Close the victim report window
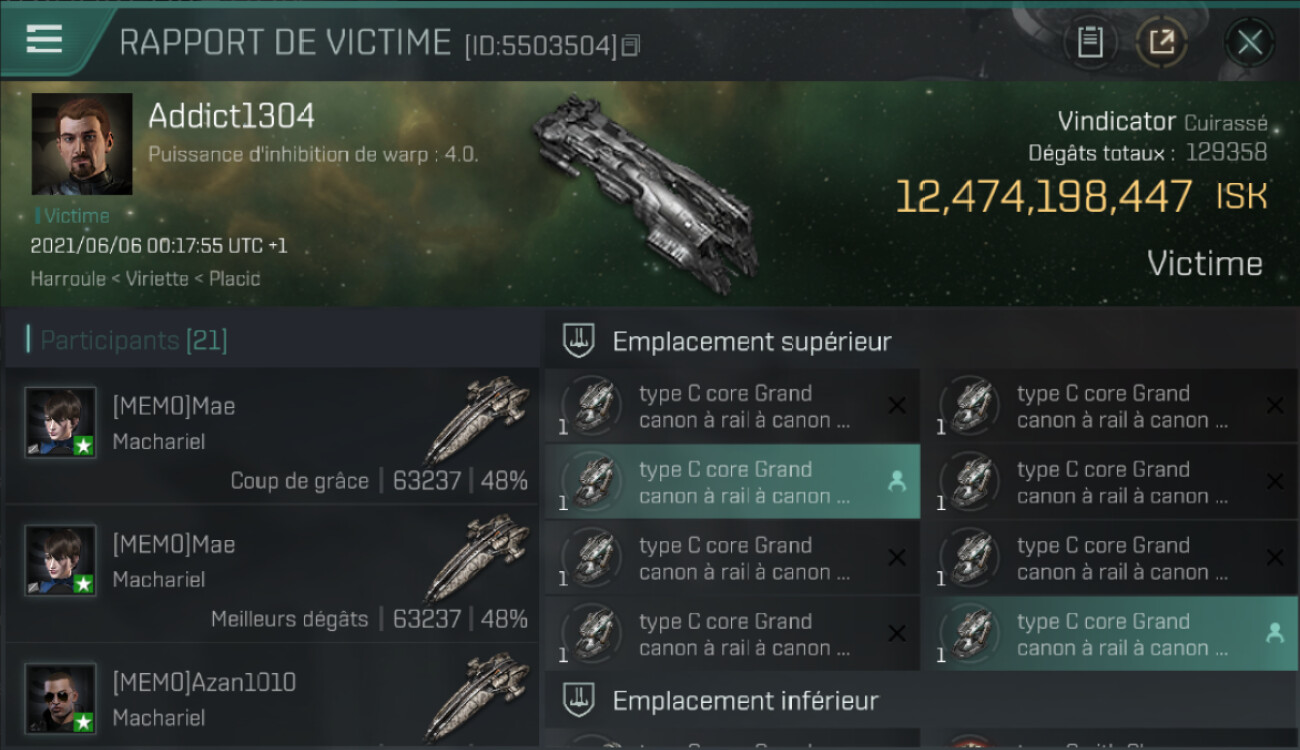1300x750 pixels. 1250,42
